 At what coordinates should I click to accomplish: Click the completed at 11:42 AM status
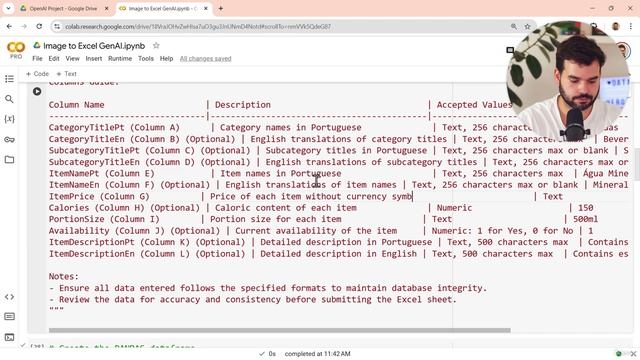click(317, 354)
